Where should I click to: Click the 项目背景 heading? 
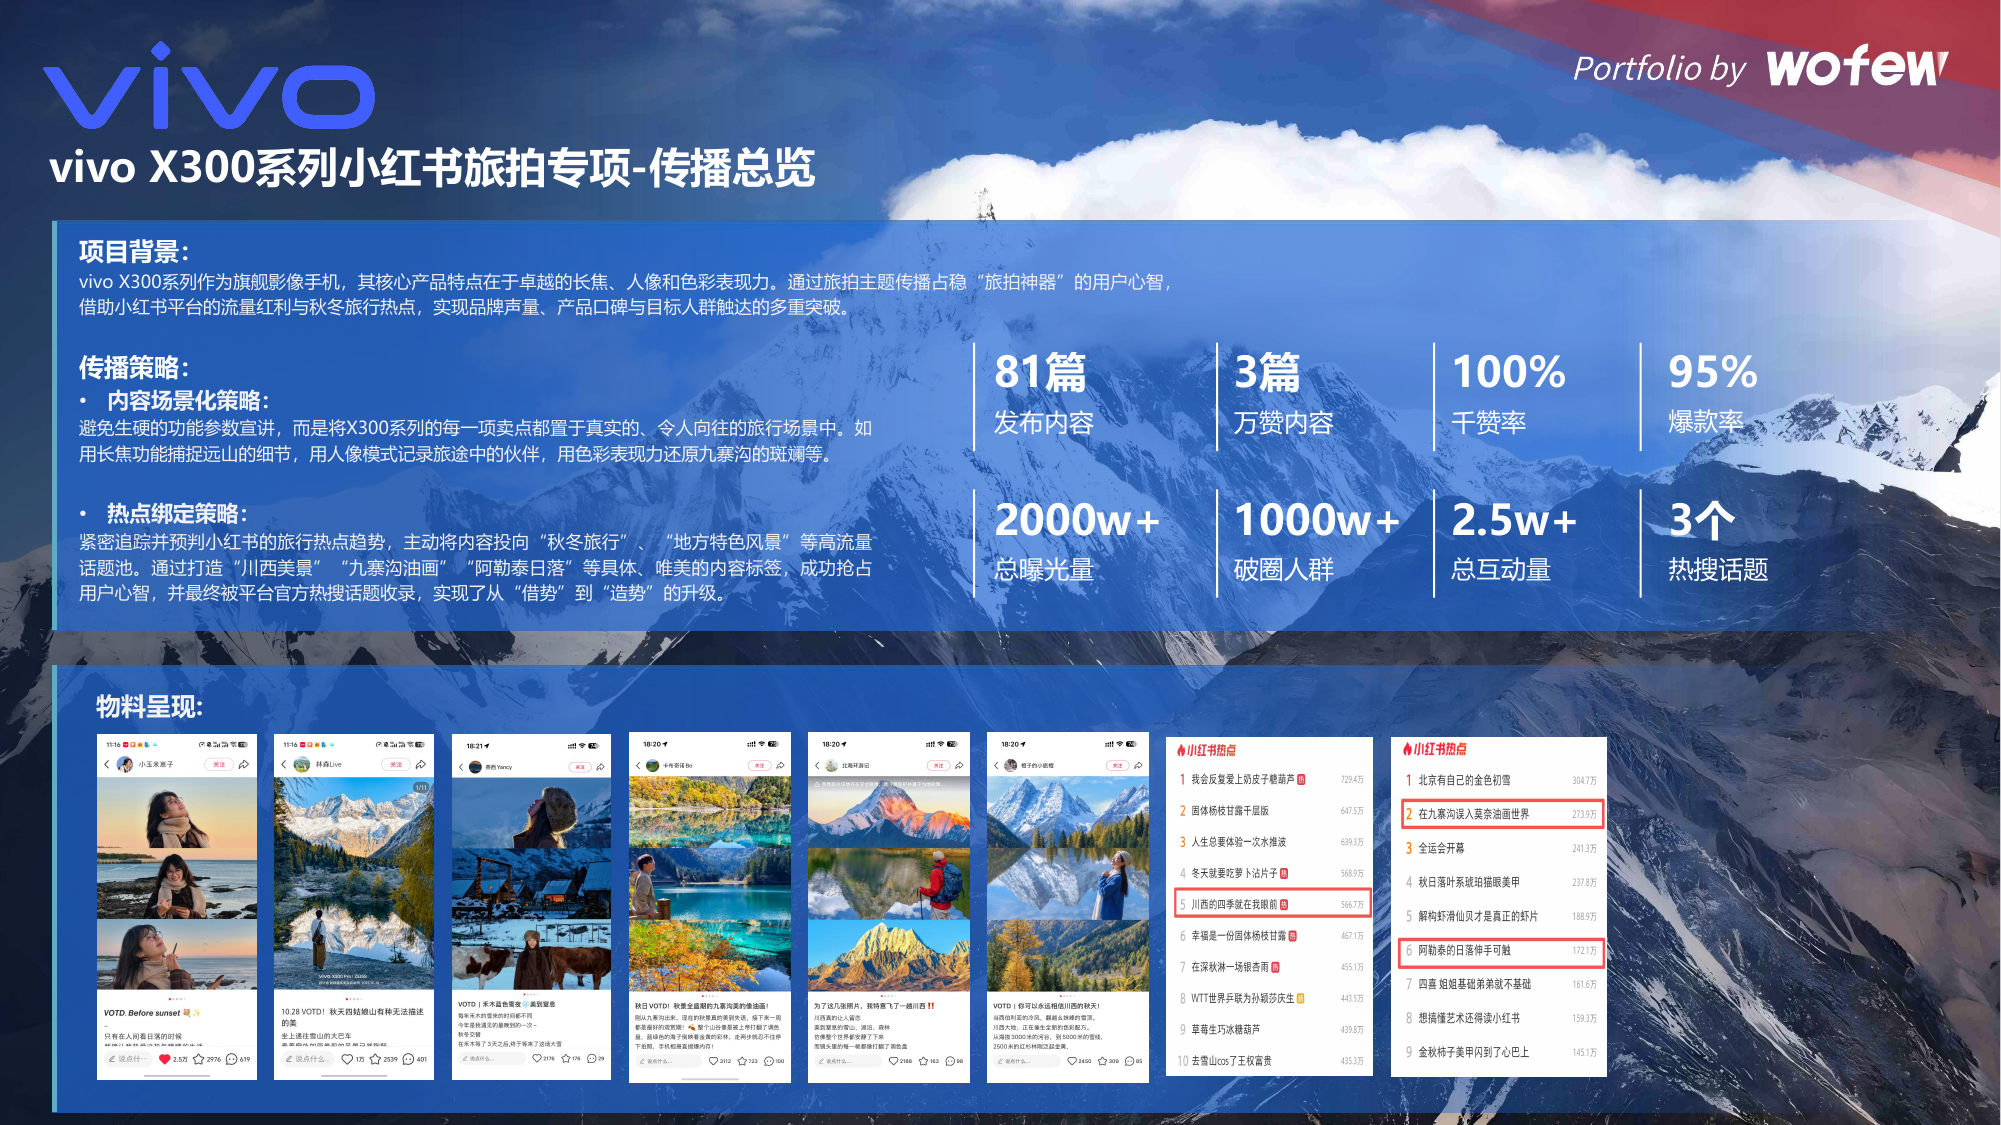(134, 251)
